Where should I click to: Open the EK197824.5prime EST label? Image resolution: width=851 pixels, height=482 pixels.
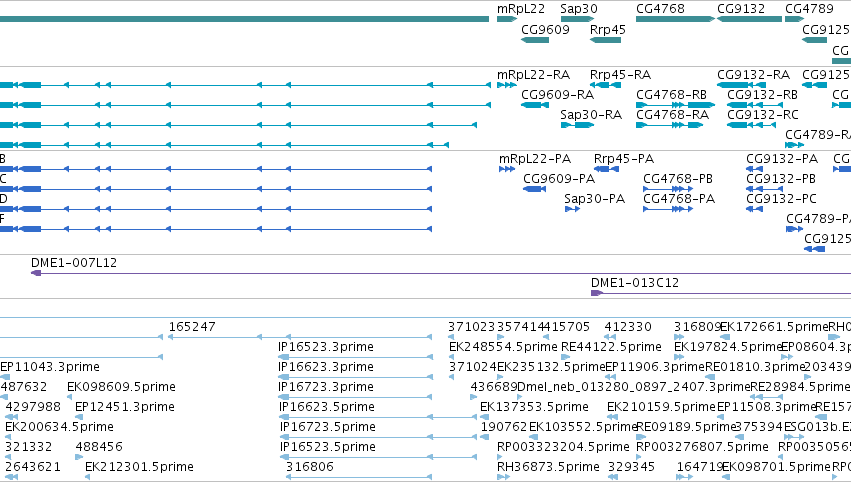[728, 347]
